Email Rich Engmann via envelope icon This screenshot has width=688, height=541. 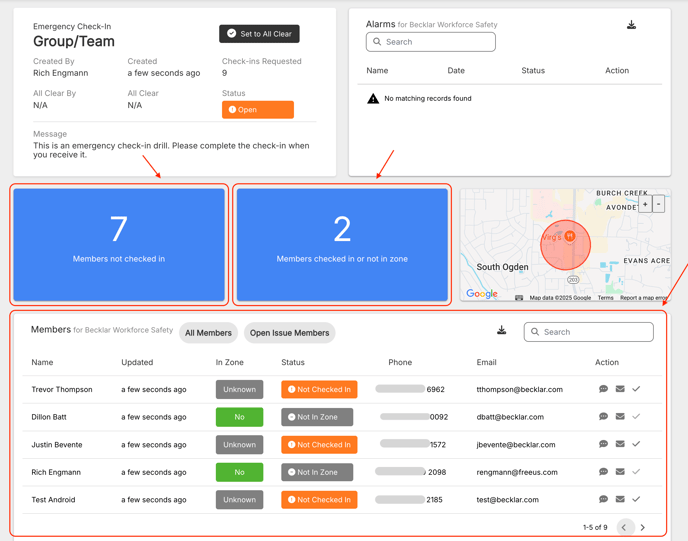(x=620, y=472)
